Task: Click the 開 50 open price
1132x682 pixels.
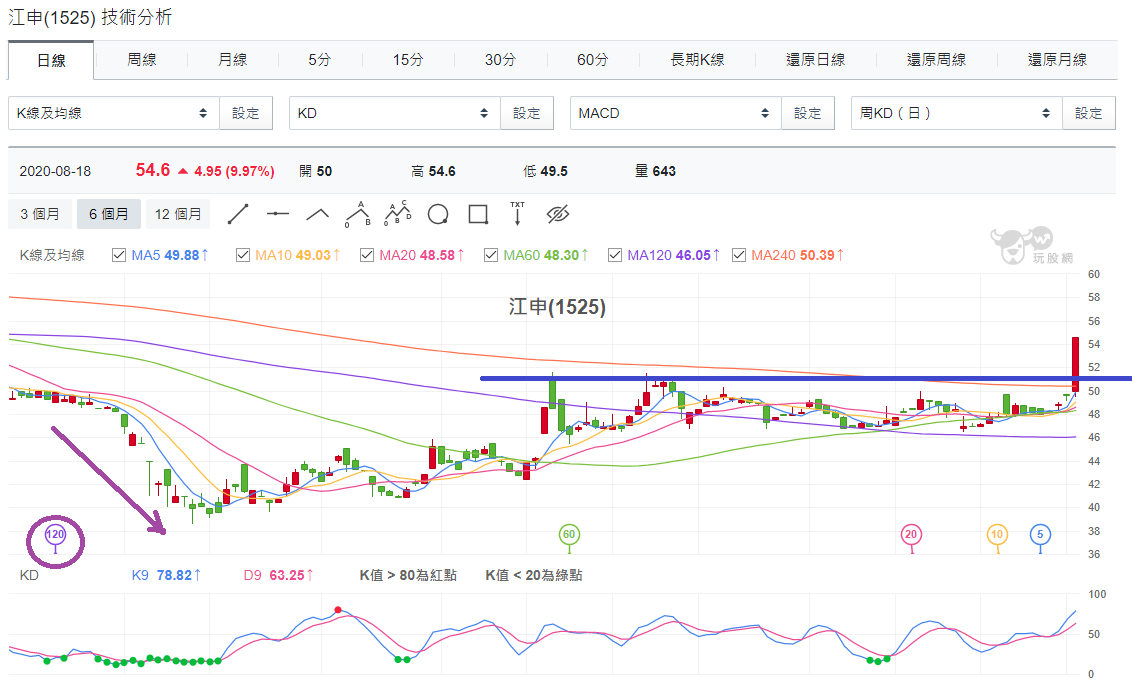Action: click(x=315, y=172)
